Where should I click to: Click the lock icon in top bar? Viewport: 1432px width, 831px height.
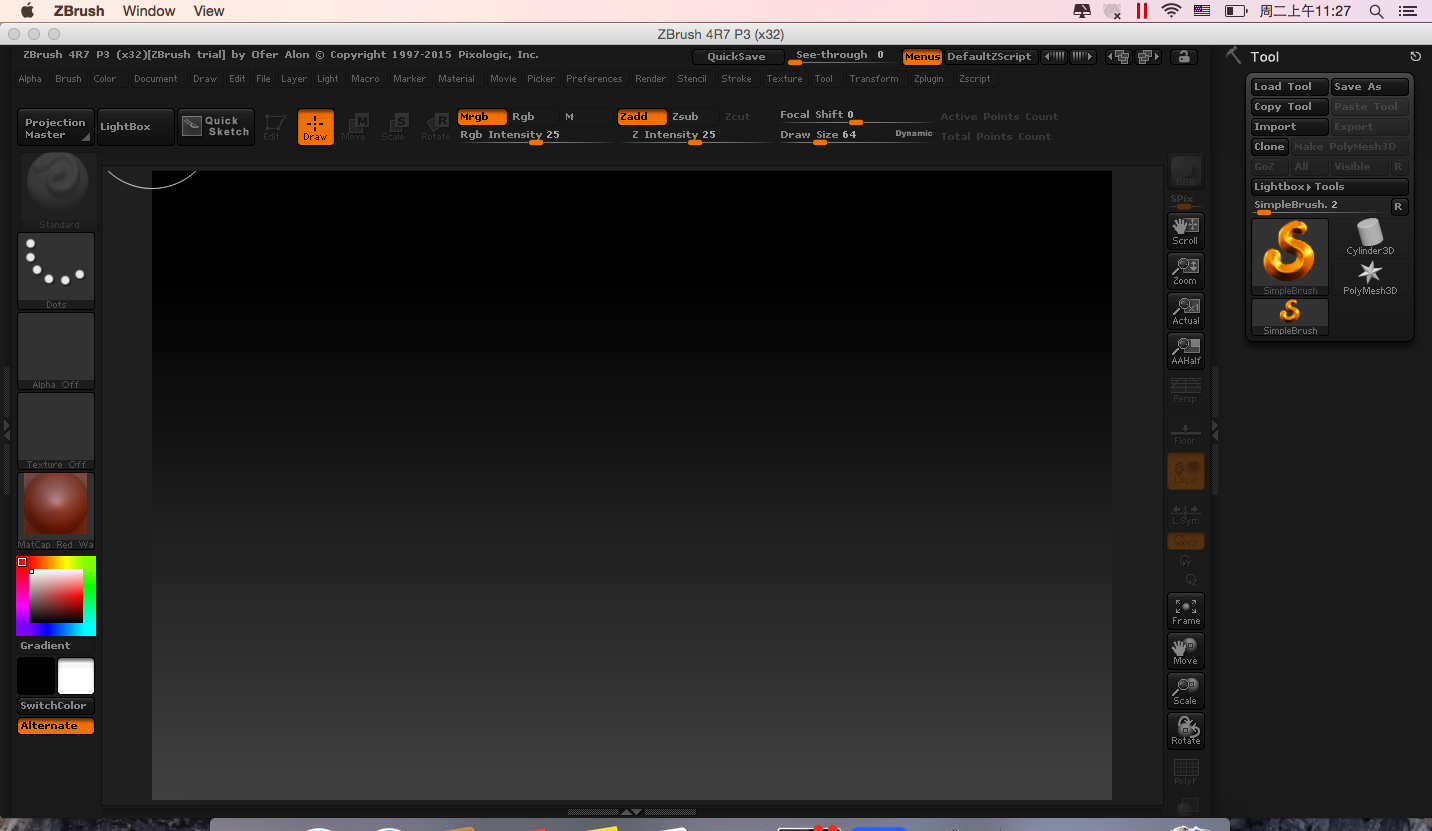[1184, 57]
